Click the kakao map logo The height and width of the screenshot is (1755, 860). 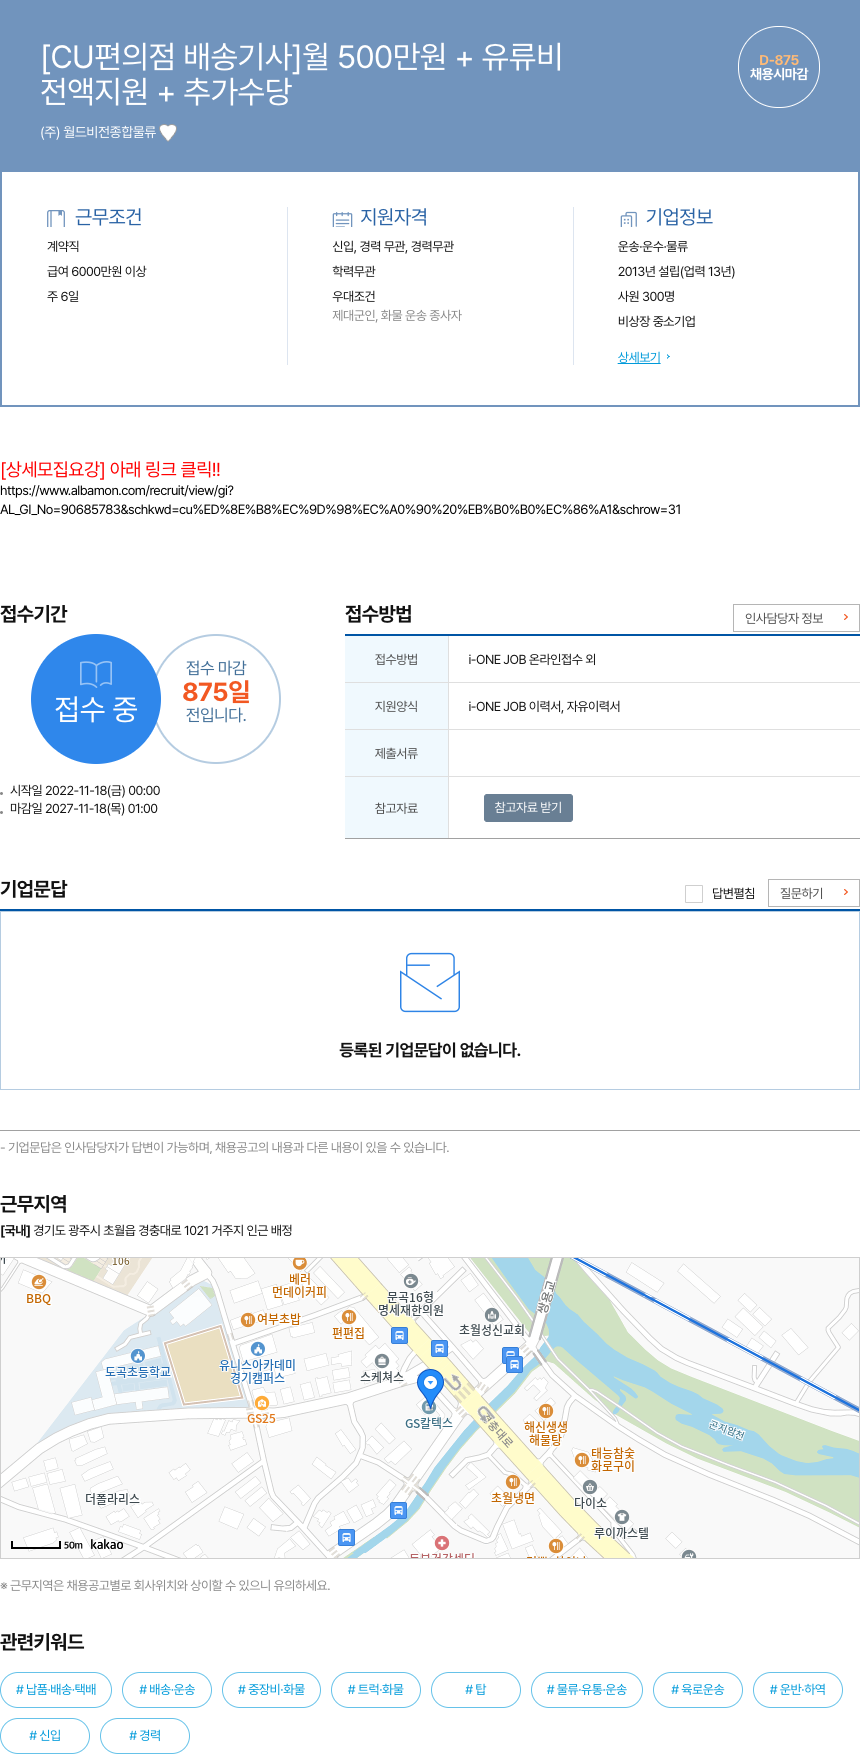[107, 1545]
